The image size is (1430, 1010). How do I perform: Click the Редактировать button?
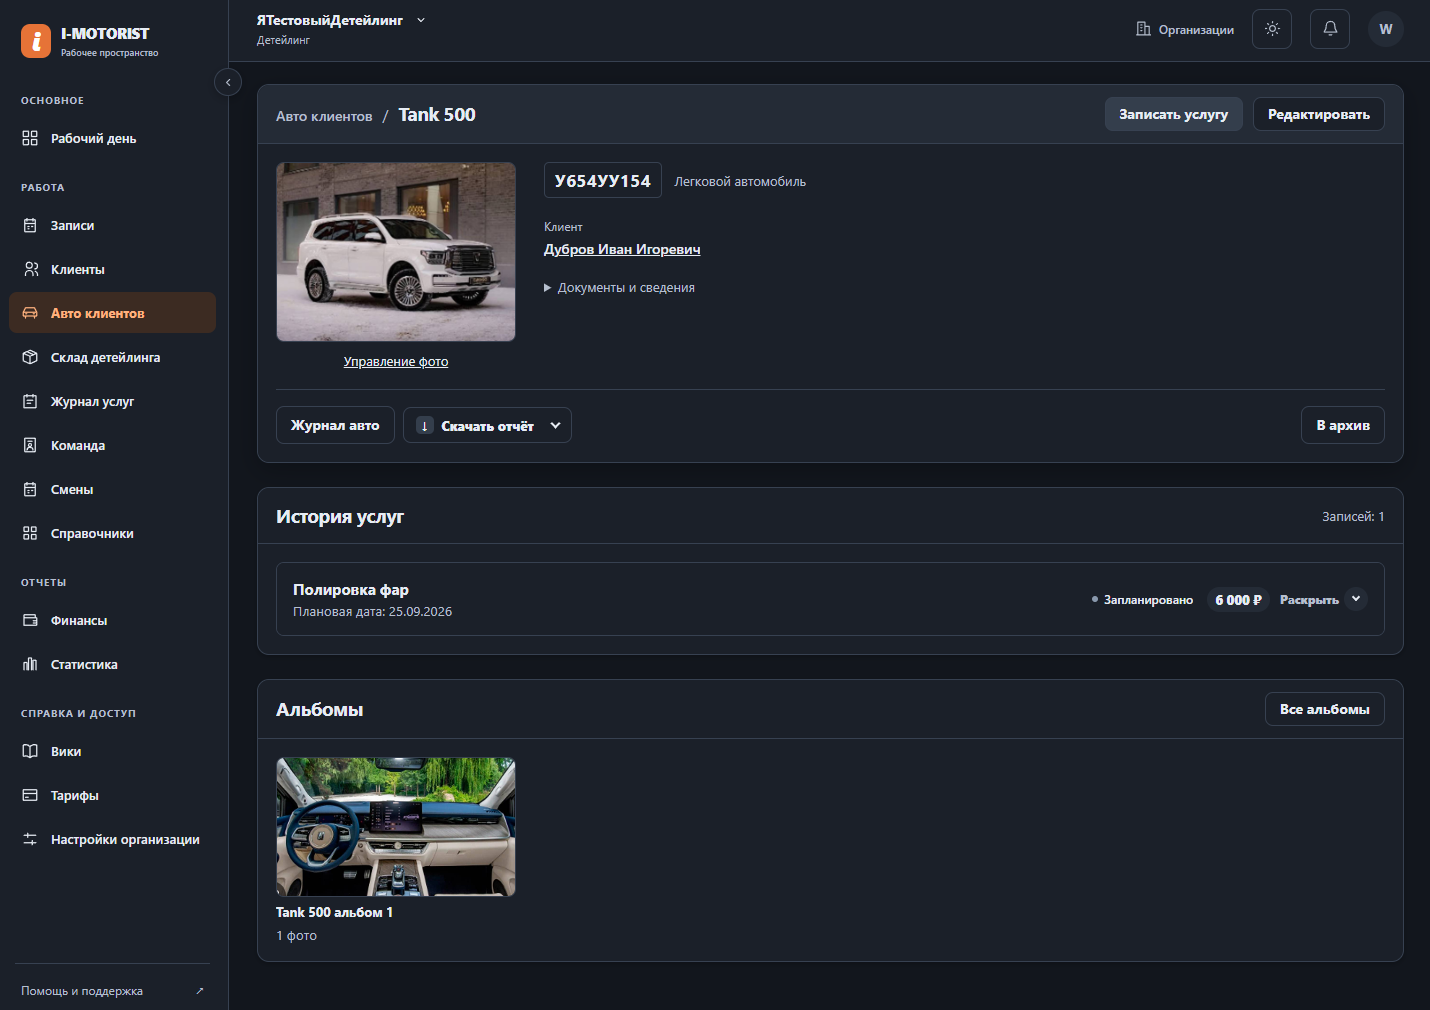pos(1319,114)
